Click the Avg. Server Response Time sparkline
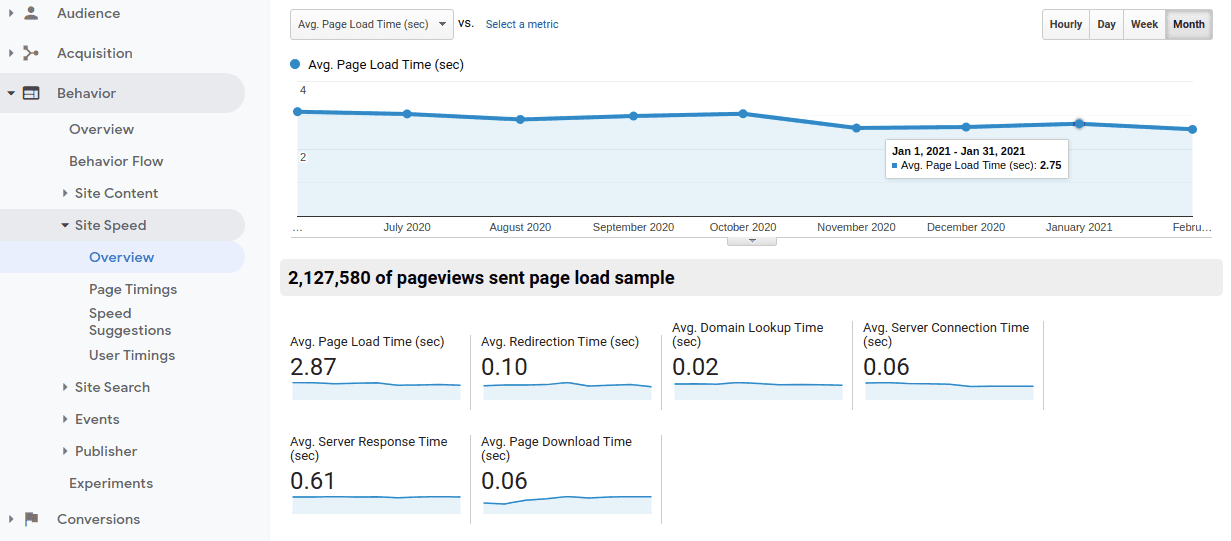 (376, 504)
